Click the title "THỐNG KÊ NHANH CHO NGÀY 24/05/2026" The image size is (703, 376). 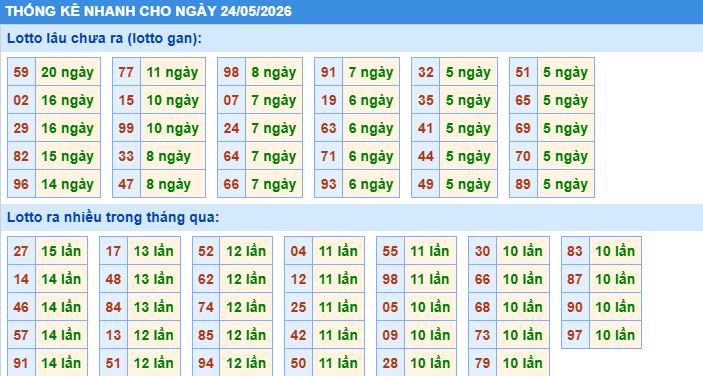point(148,11)
